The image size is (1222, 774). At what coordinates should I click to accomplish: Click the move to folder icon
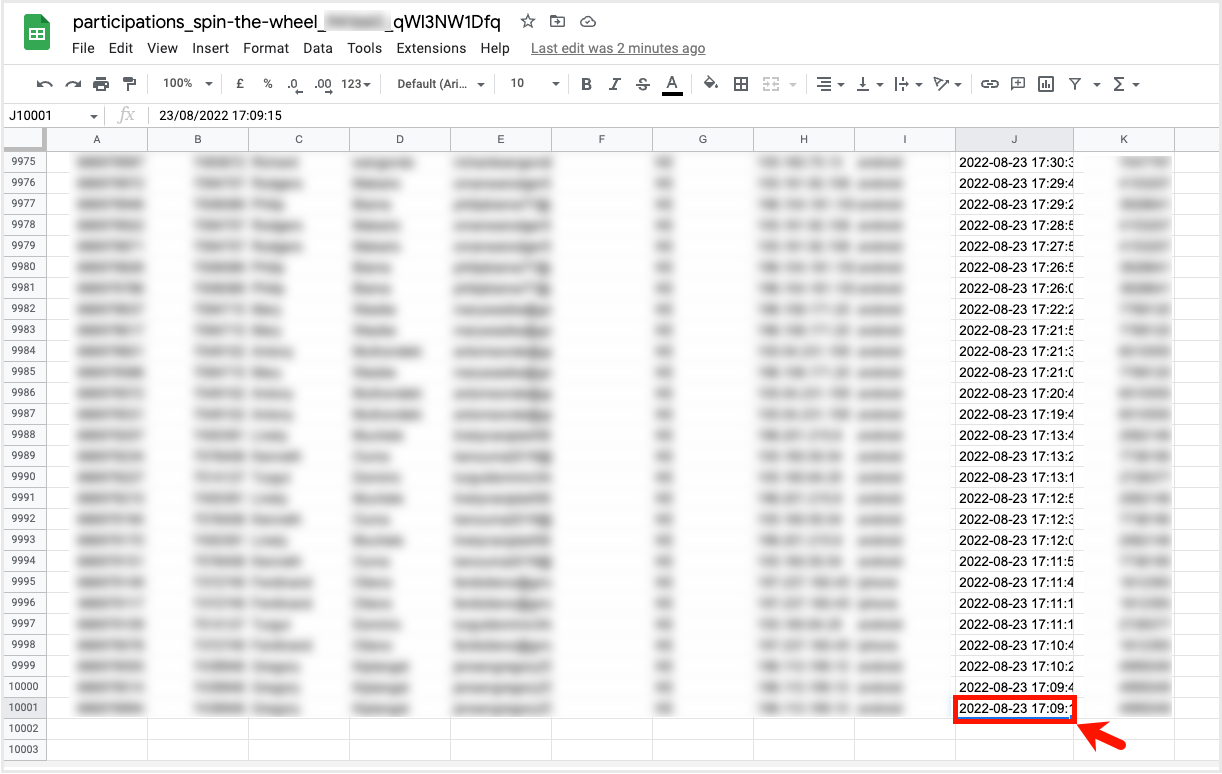557,22
